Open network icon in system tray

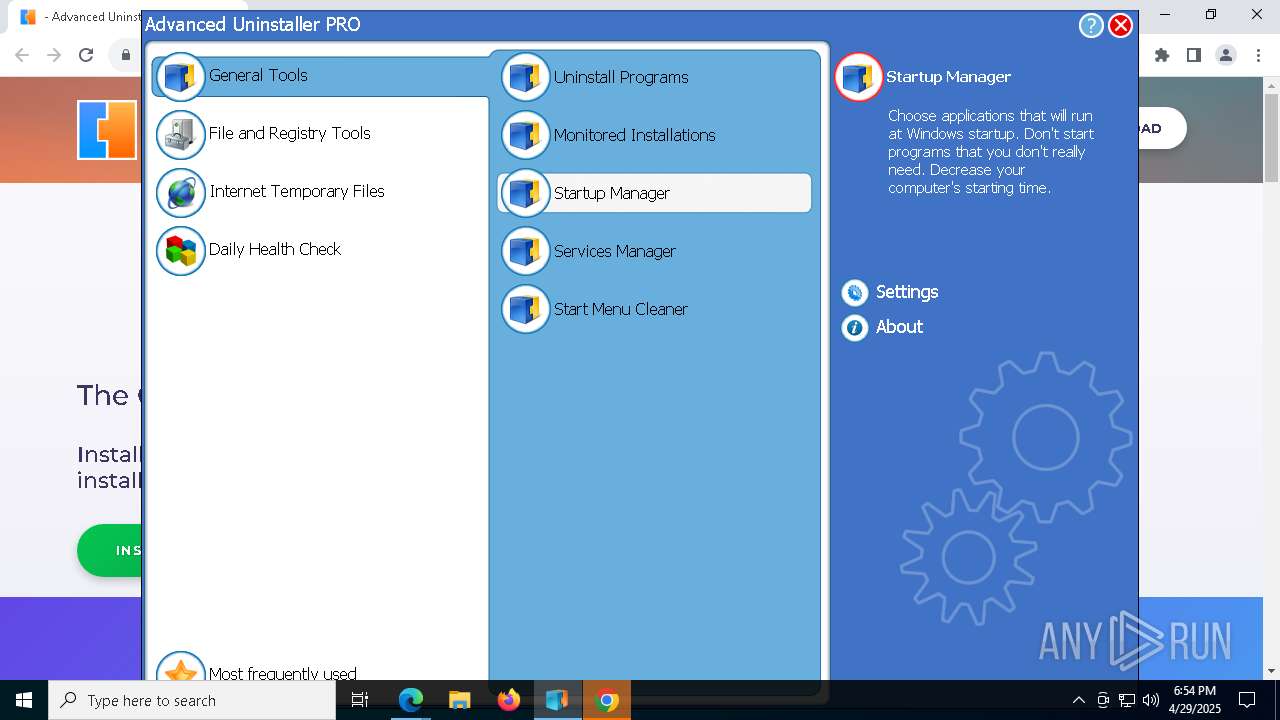[1127, 700]
